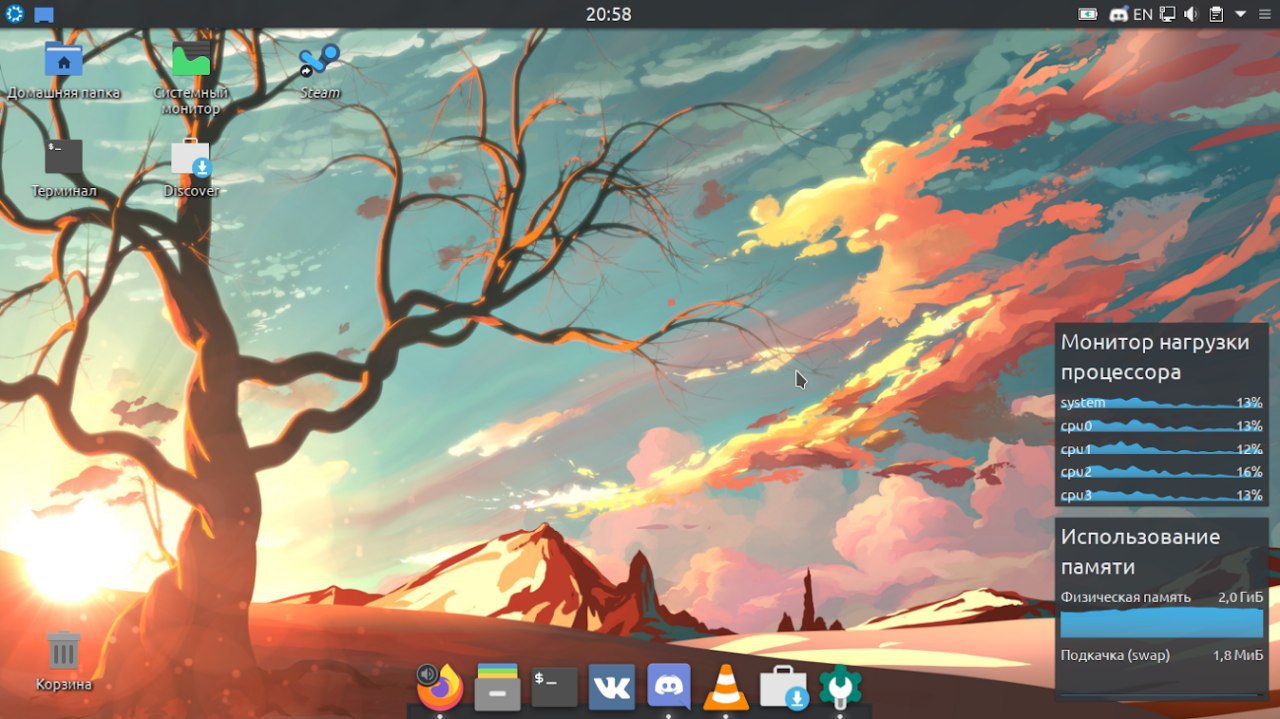Open the VK app in the dock
The image size is (1280, 719).
[x=611, y=688]
